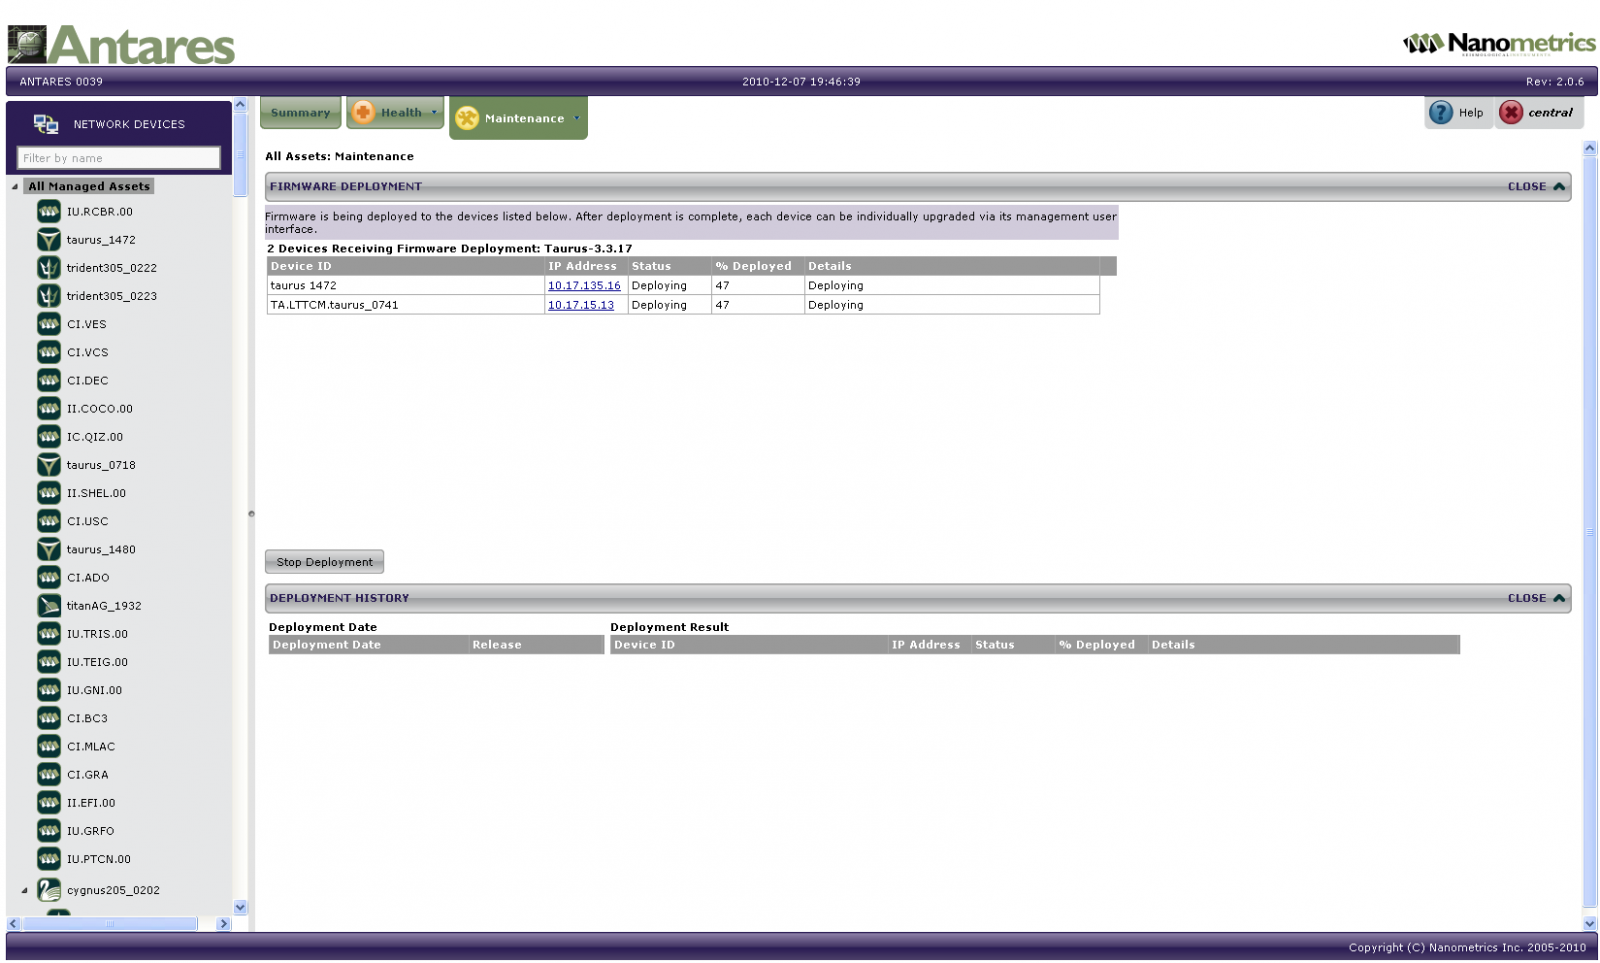
Task: Click the CI.DEC station icon
Action: pos(49,380)
